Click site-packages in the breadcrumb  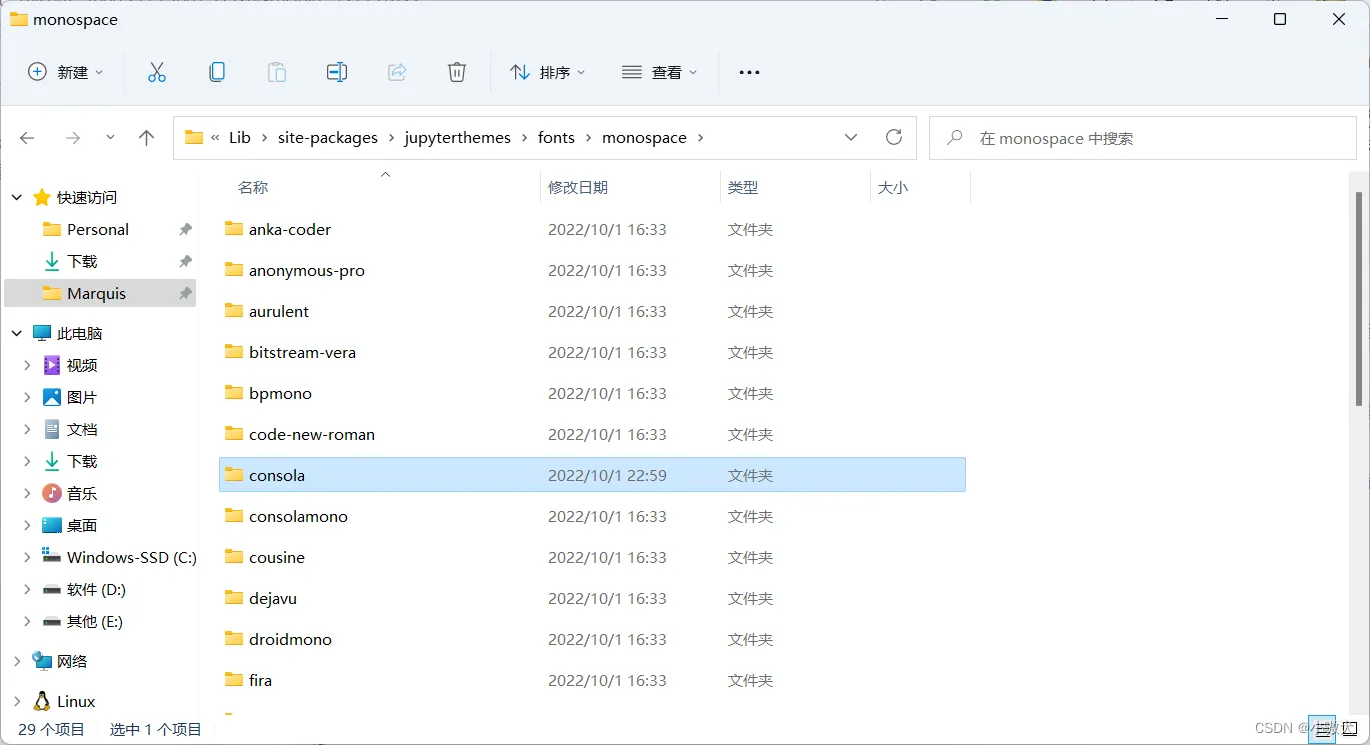pos(328,138)
